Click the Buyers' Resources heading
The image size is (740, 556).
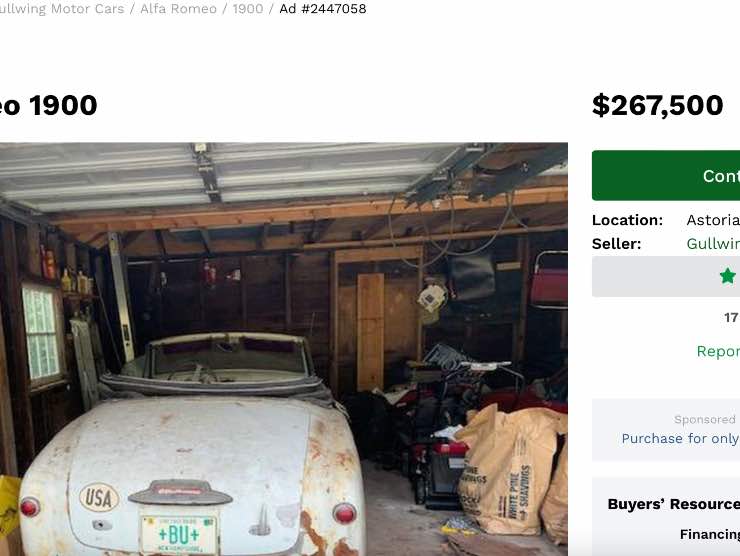(x=673, y=504)
